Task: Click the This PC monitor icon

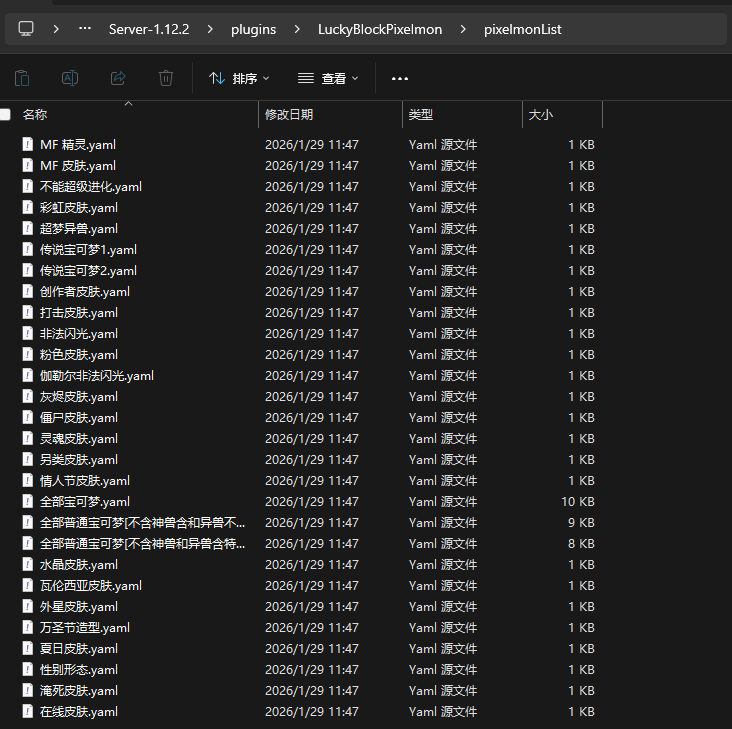Action: (26, 29)
